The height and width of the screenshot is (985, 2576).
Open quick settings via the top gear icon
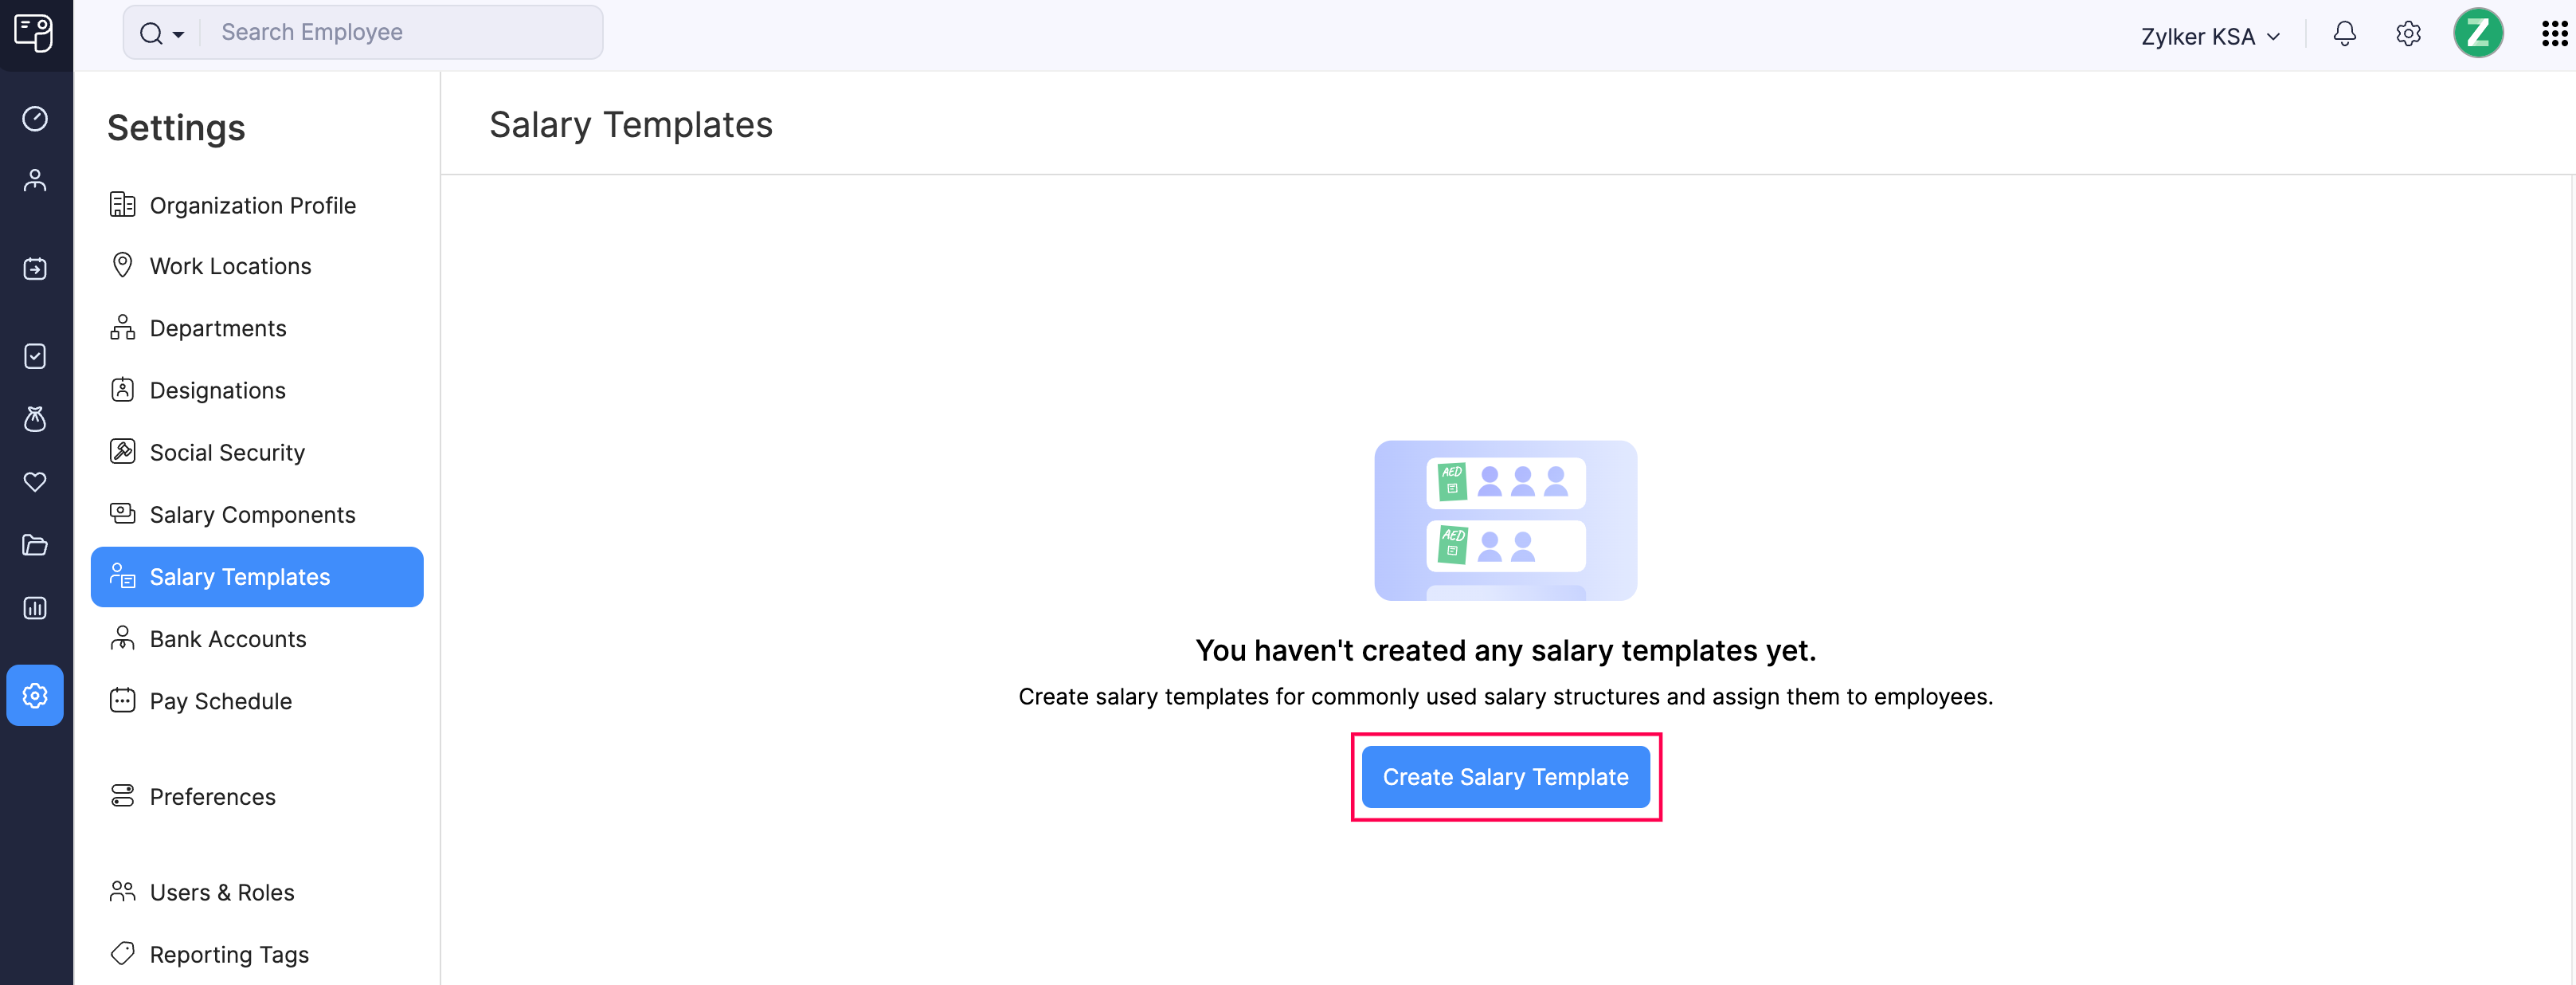coord(2409,34)
